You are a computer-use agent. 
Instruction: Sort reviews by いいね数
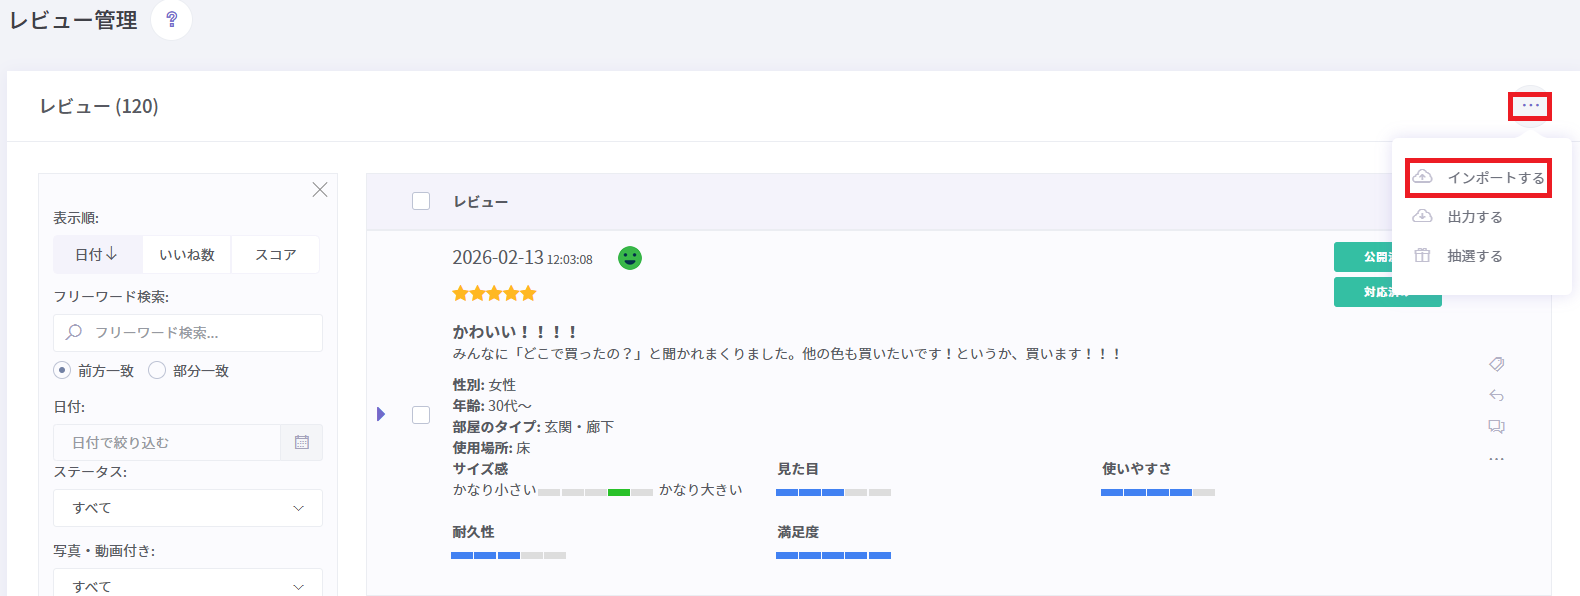(187, 255)
